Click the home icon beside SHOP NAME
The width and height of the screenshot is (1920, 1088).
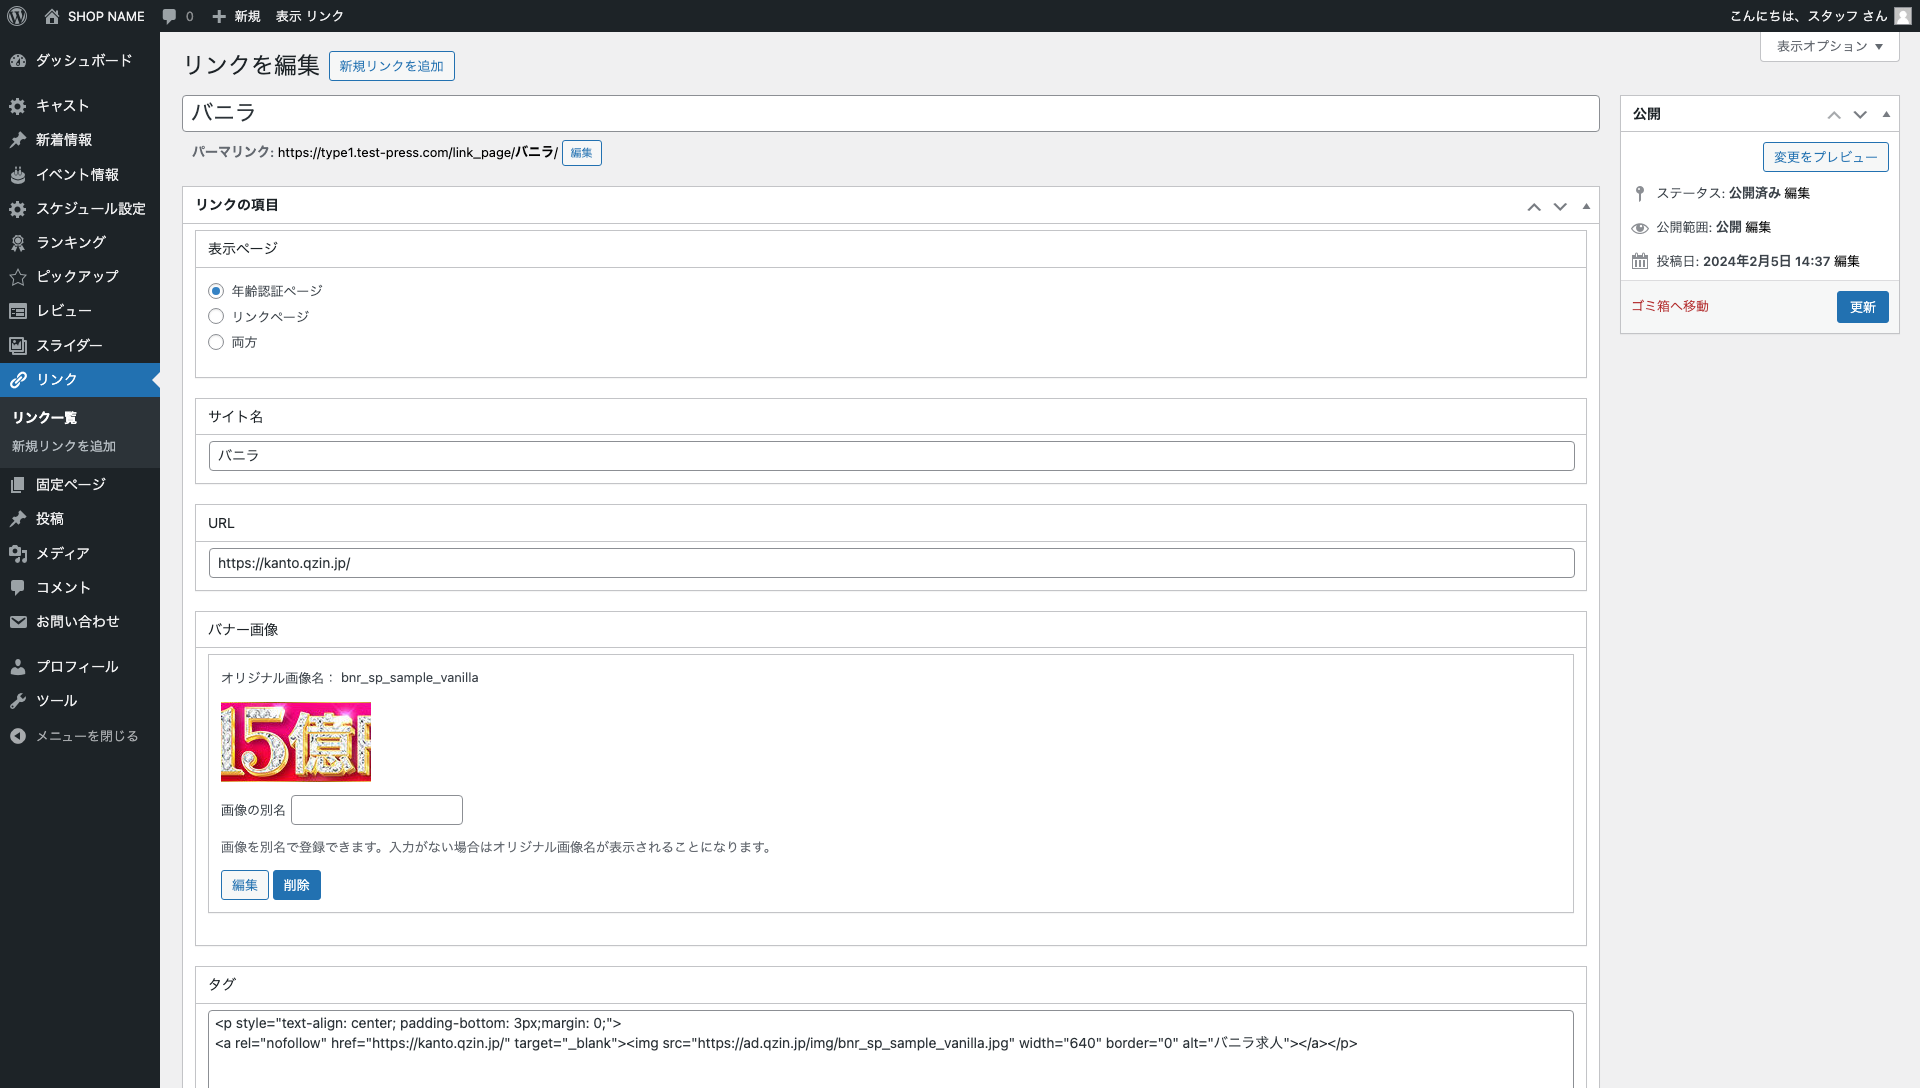pos(52,16)
